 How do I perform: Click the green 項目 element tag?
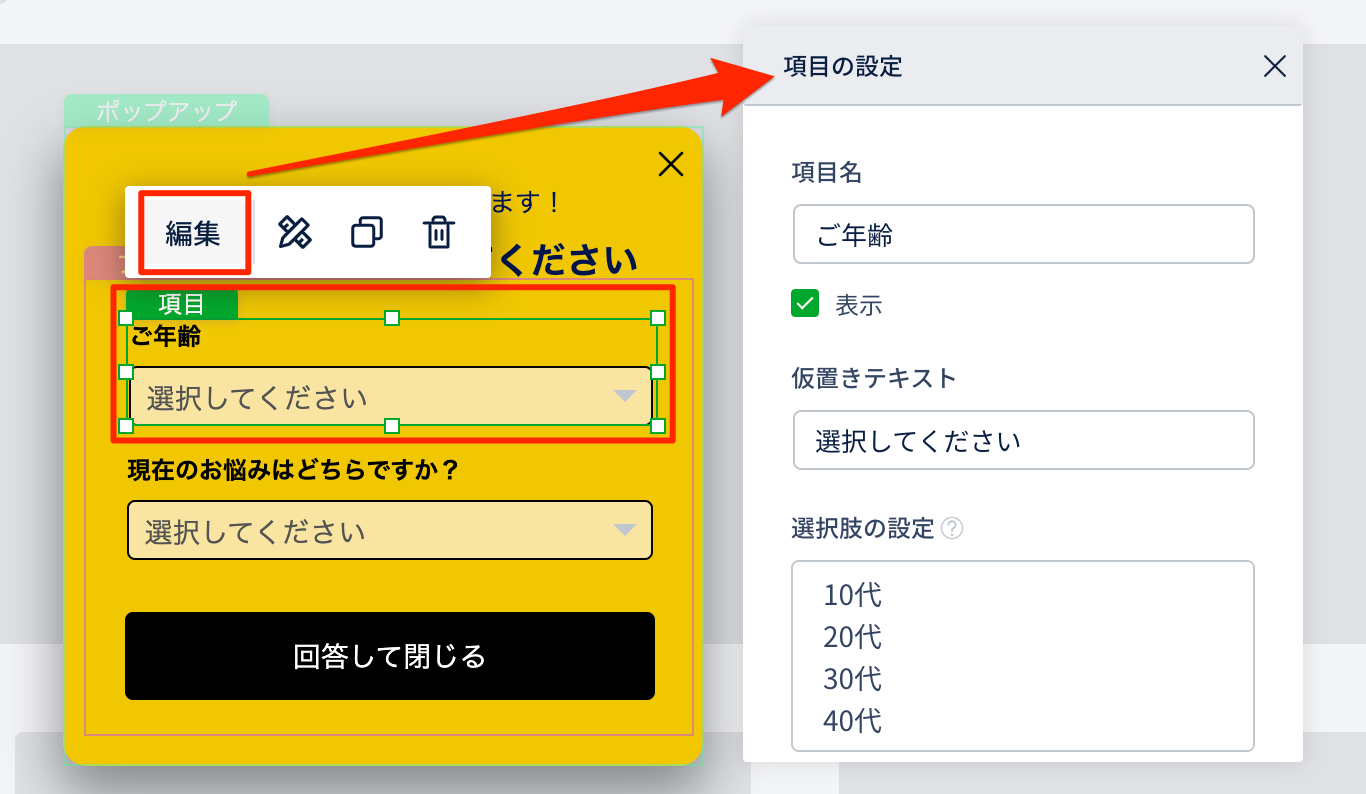click(181, 304)
